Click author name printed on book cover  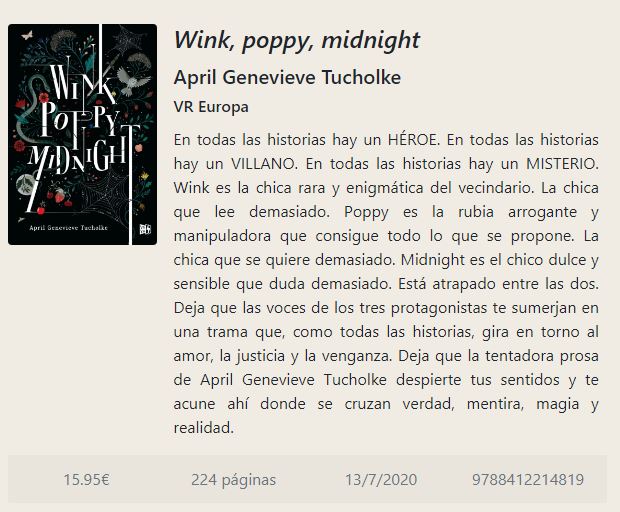coord(68,228)
